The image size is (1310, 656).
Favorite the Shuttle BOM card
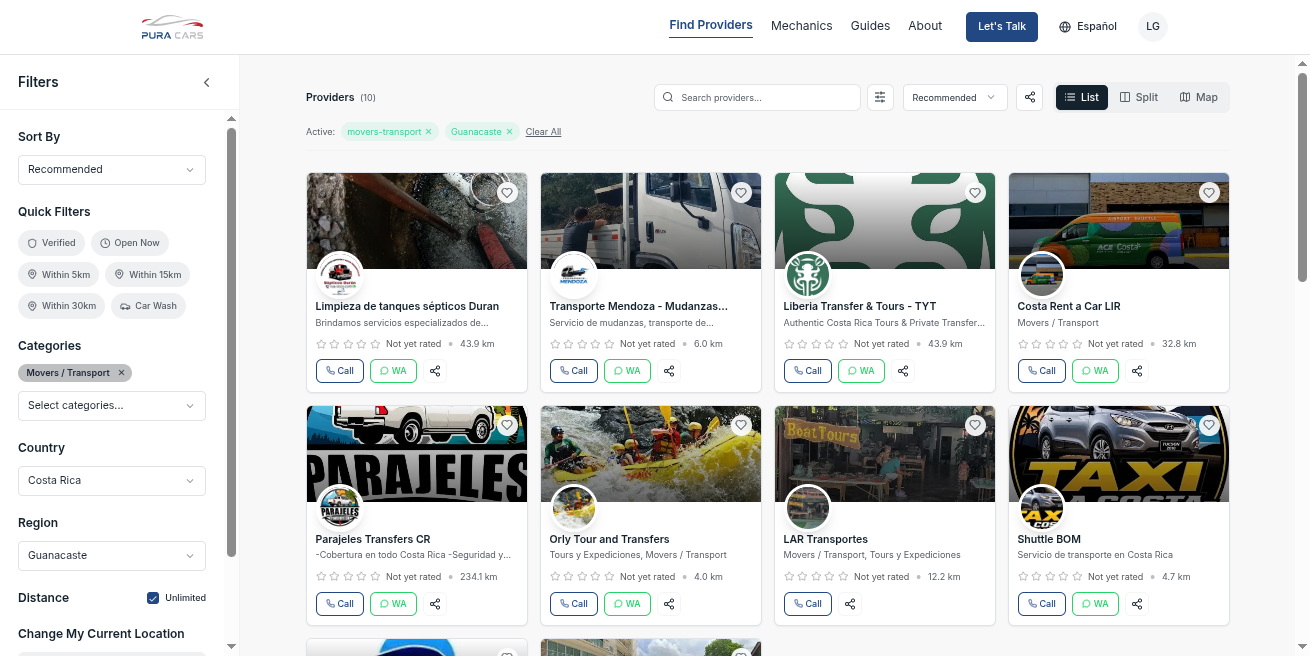tap(1209, 425)
